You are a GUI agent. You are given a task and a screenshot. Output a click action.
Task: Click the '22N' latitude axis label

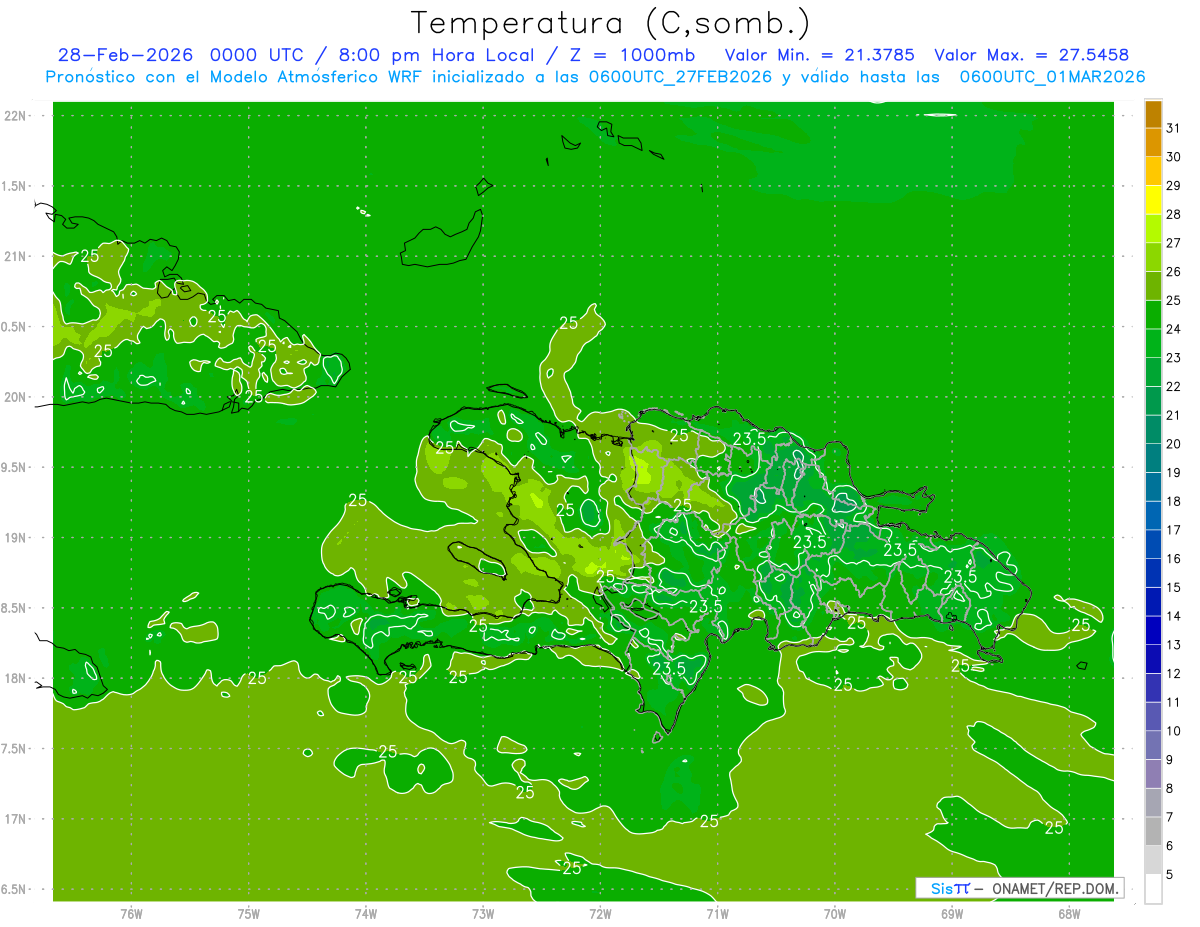[x=15, y=116]
